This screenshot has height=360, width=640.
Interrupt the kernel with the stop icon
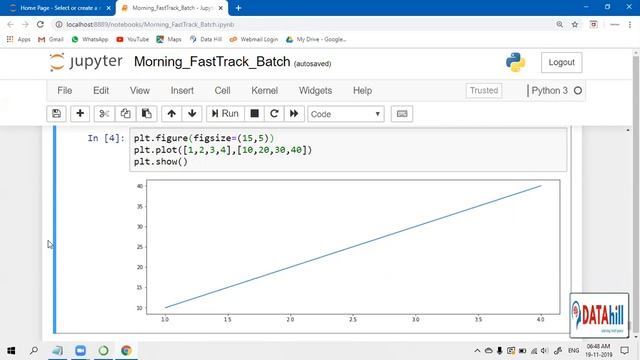254,114
